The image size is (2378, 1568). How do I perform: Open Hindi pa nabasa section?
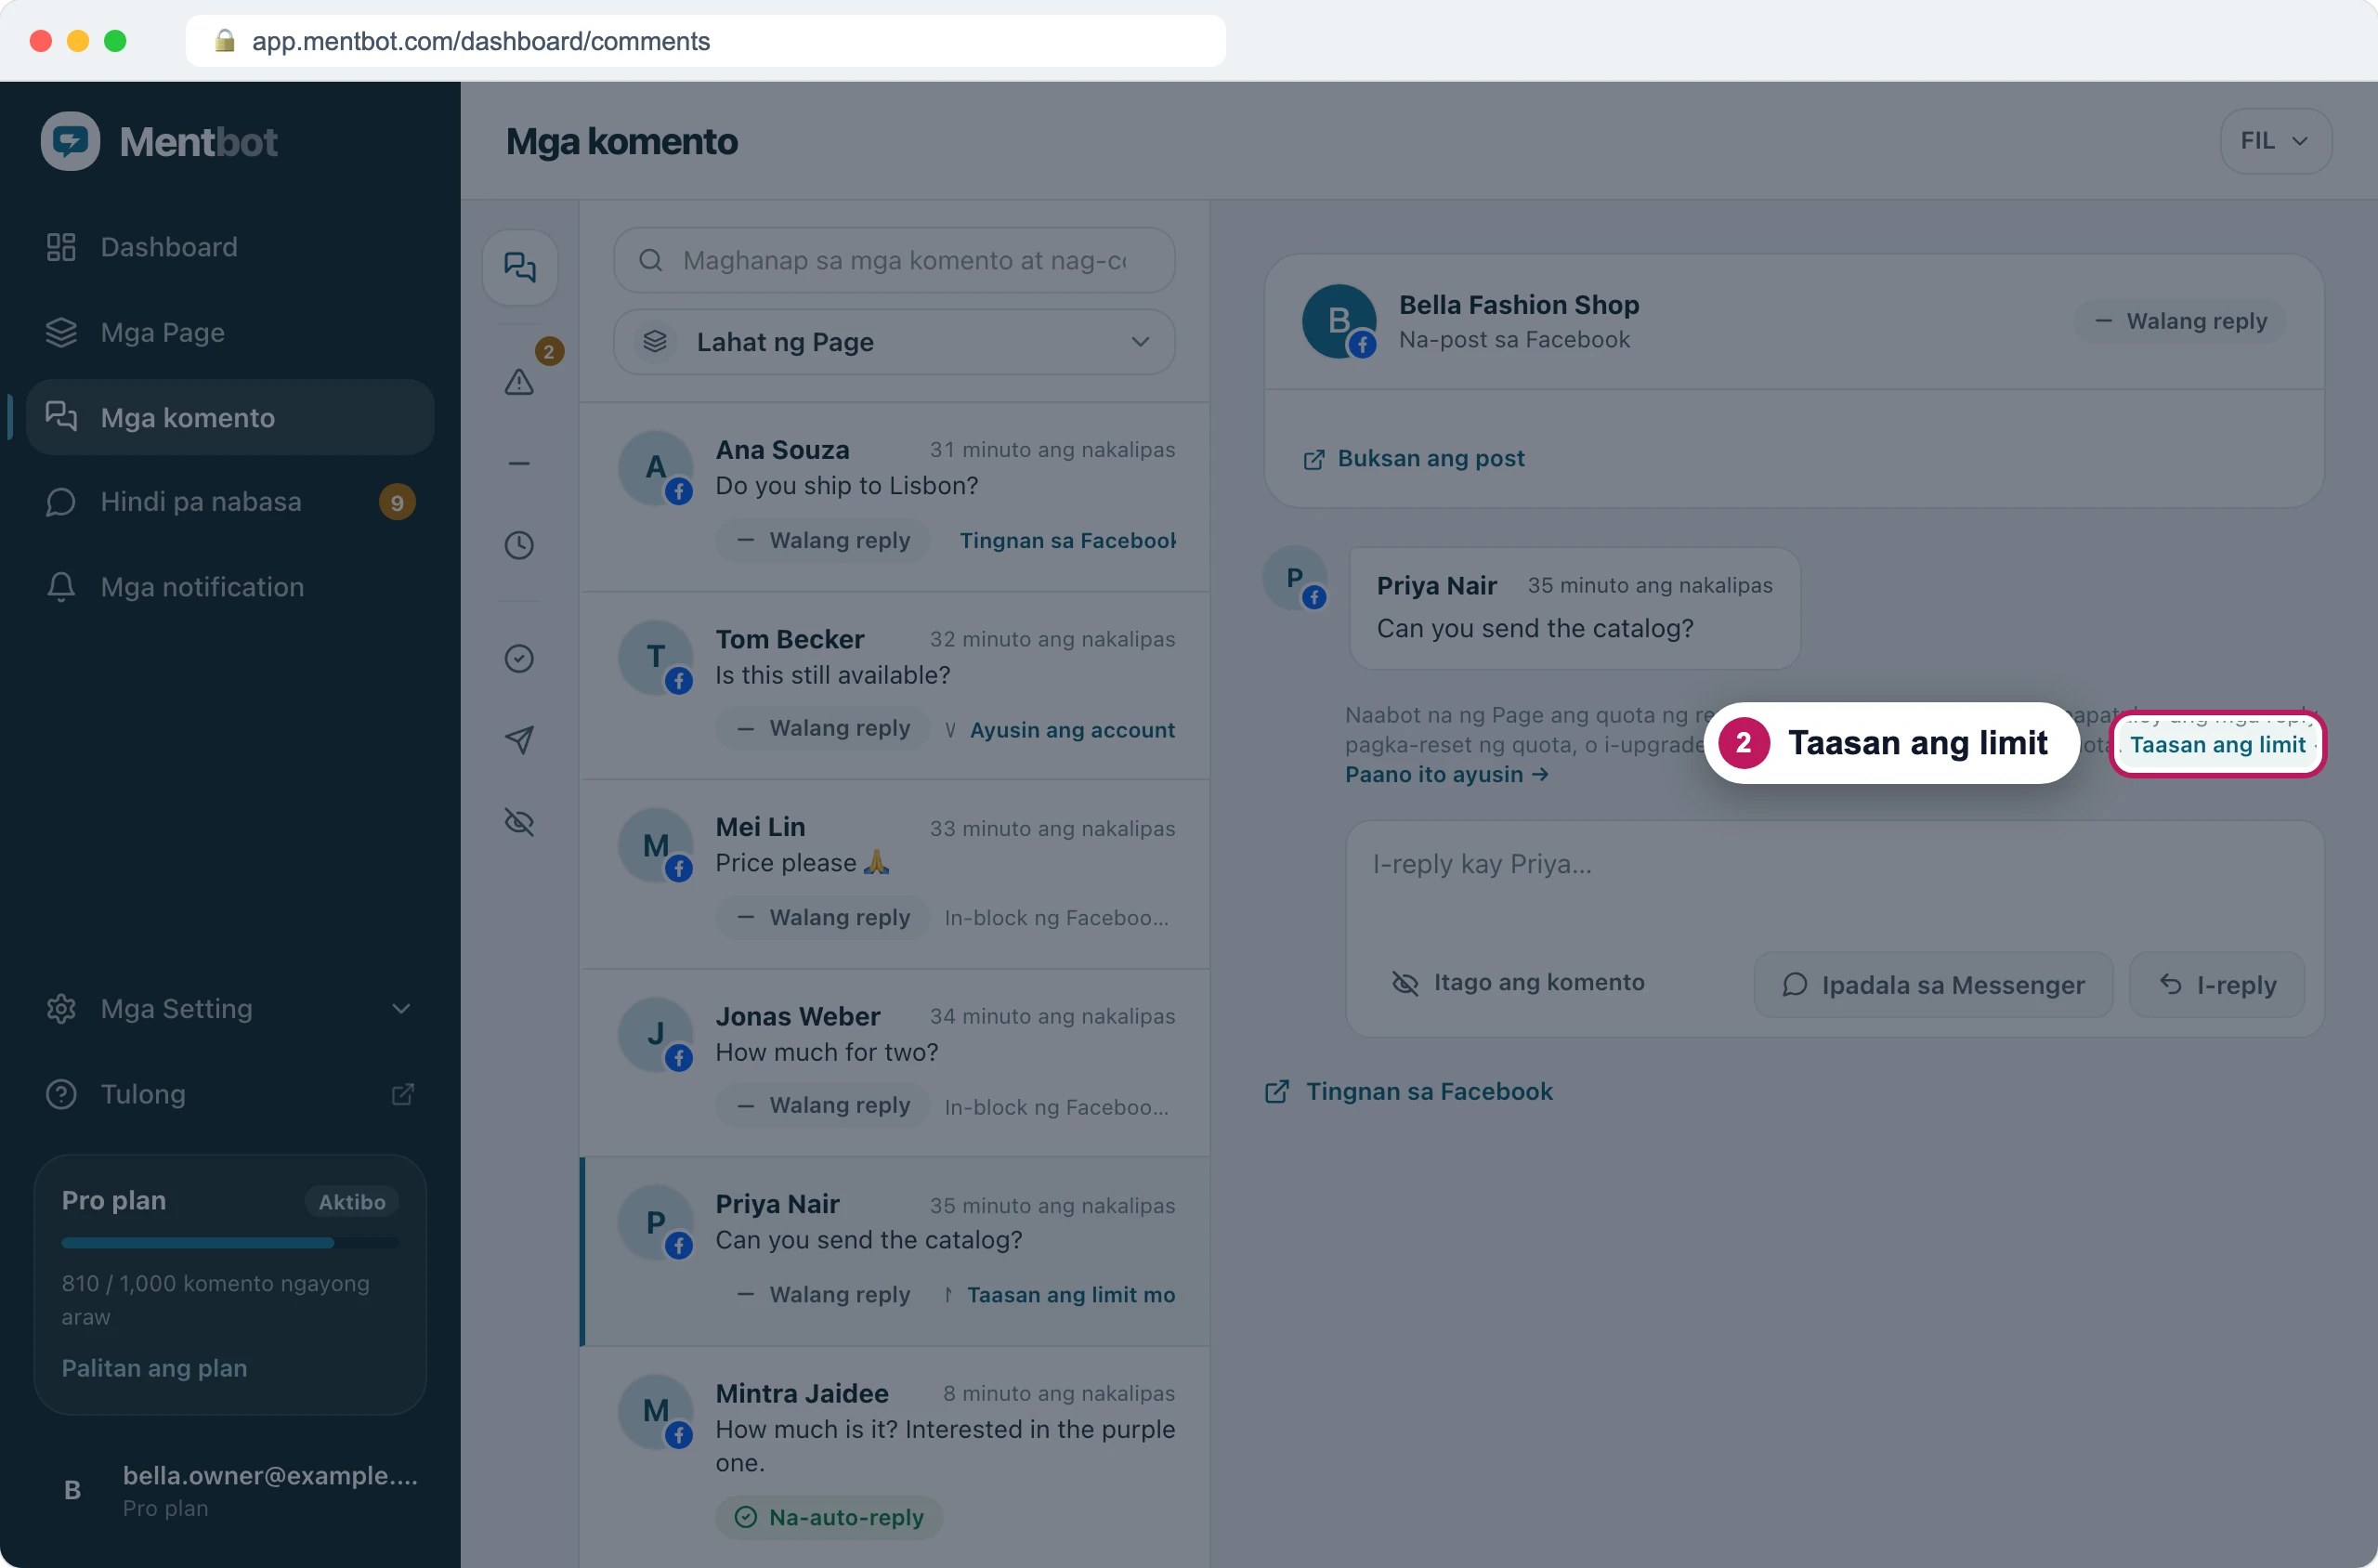[x=230, y=502]
